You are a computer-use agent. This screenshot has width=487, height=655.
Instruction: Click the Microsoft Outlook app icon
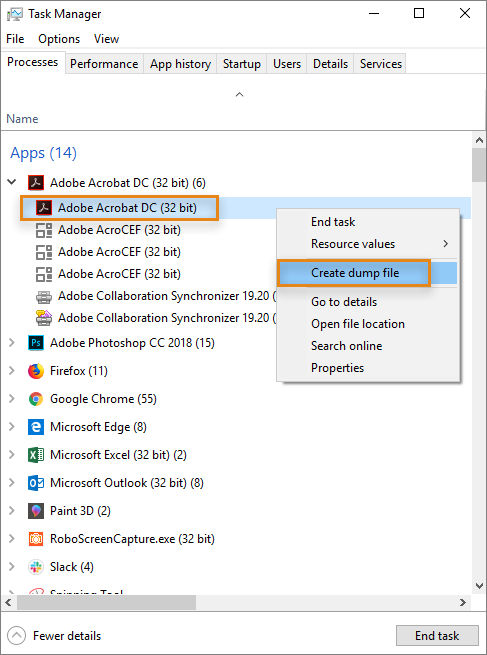point(36,483)
